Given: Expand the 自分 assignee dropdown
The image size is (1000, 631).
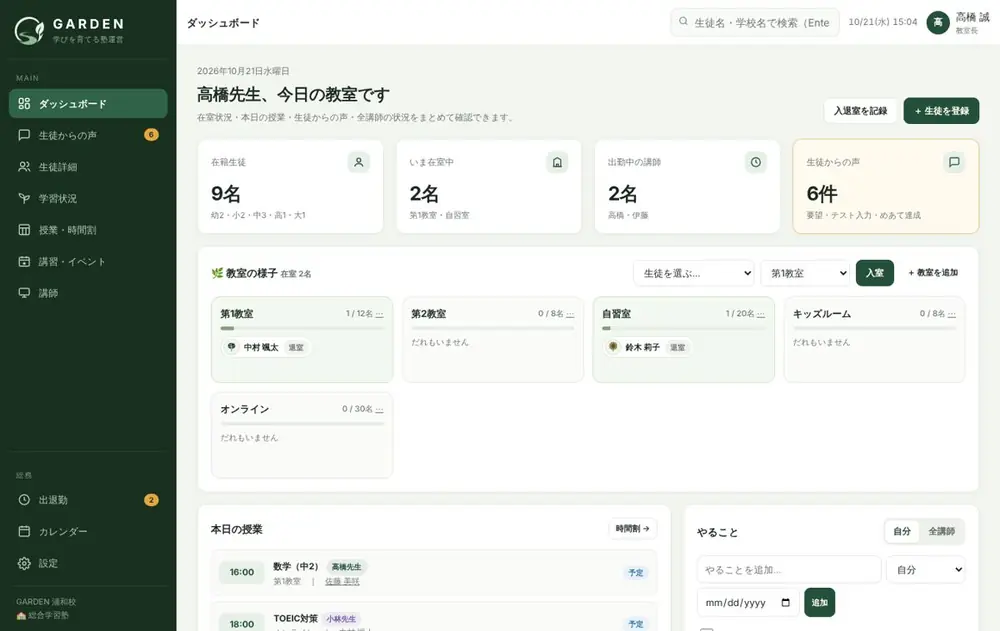Looking at the screenshot, I should [x=925, y=570].
